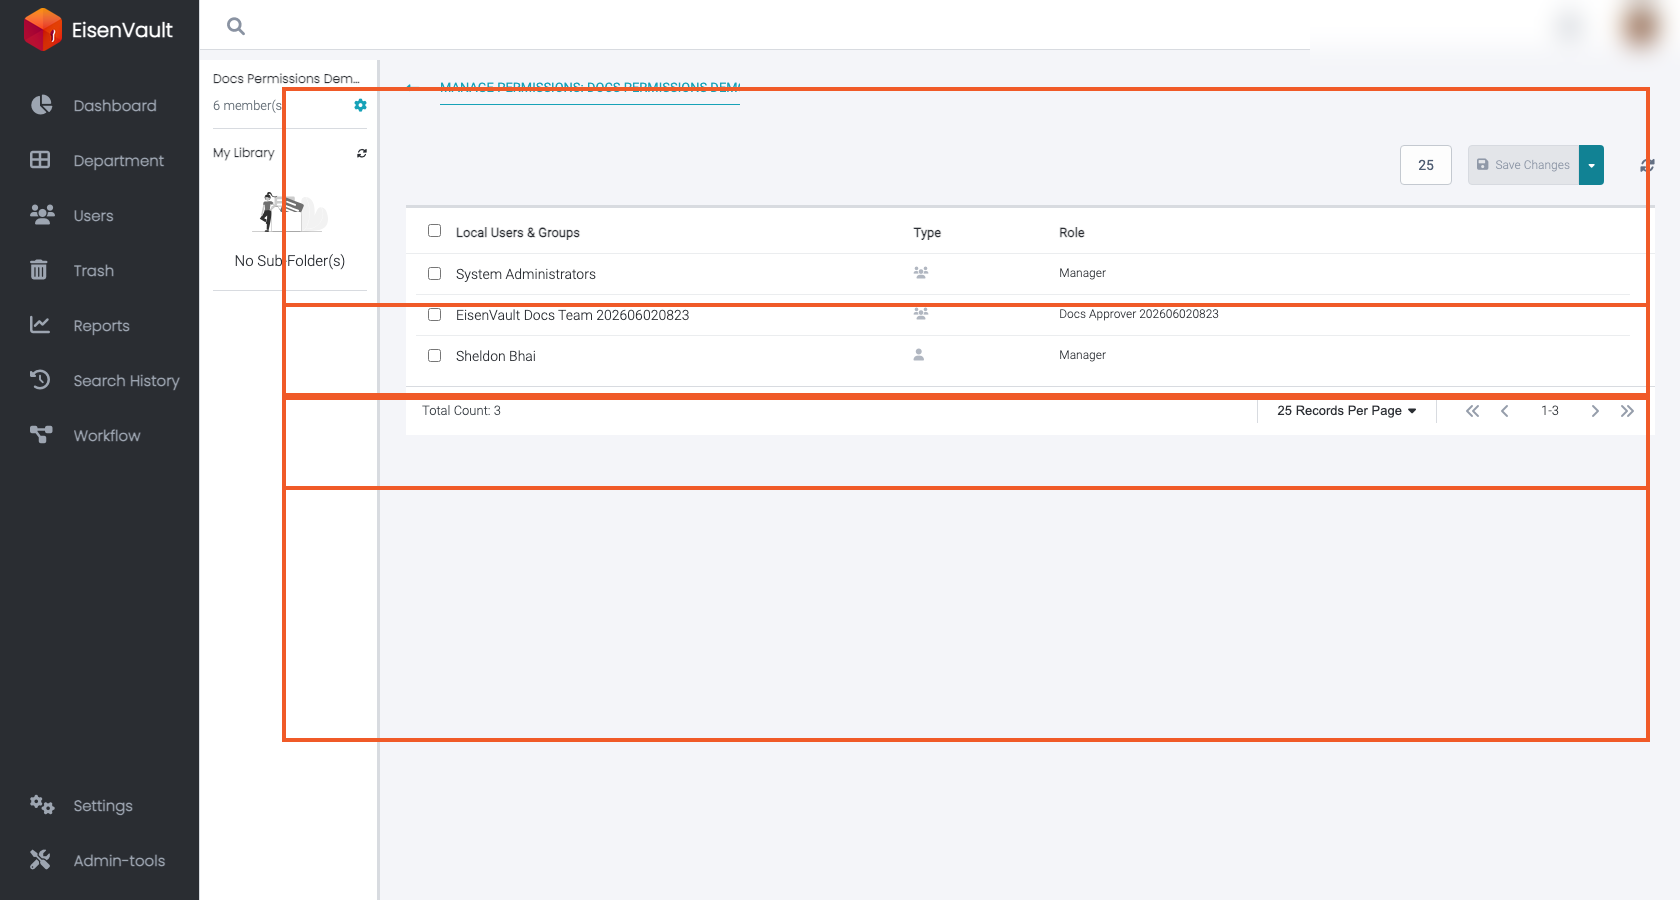Click the page size field showing 25
The height and width of the screenshot is (900, 1680).
click(1426, 165)
